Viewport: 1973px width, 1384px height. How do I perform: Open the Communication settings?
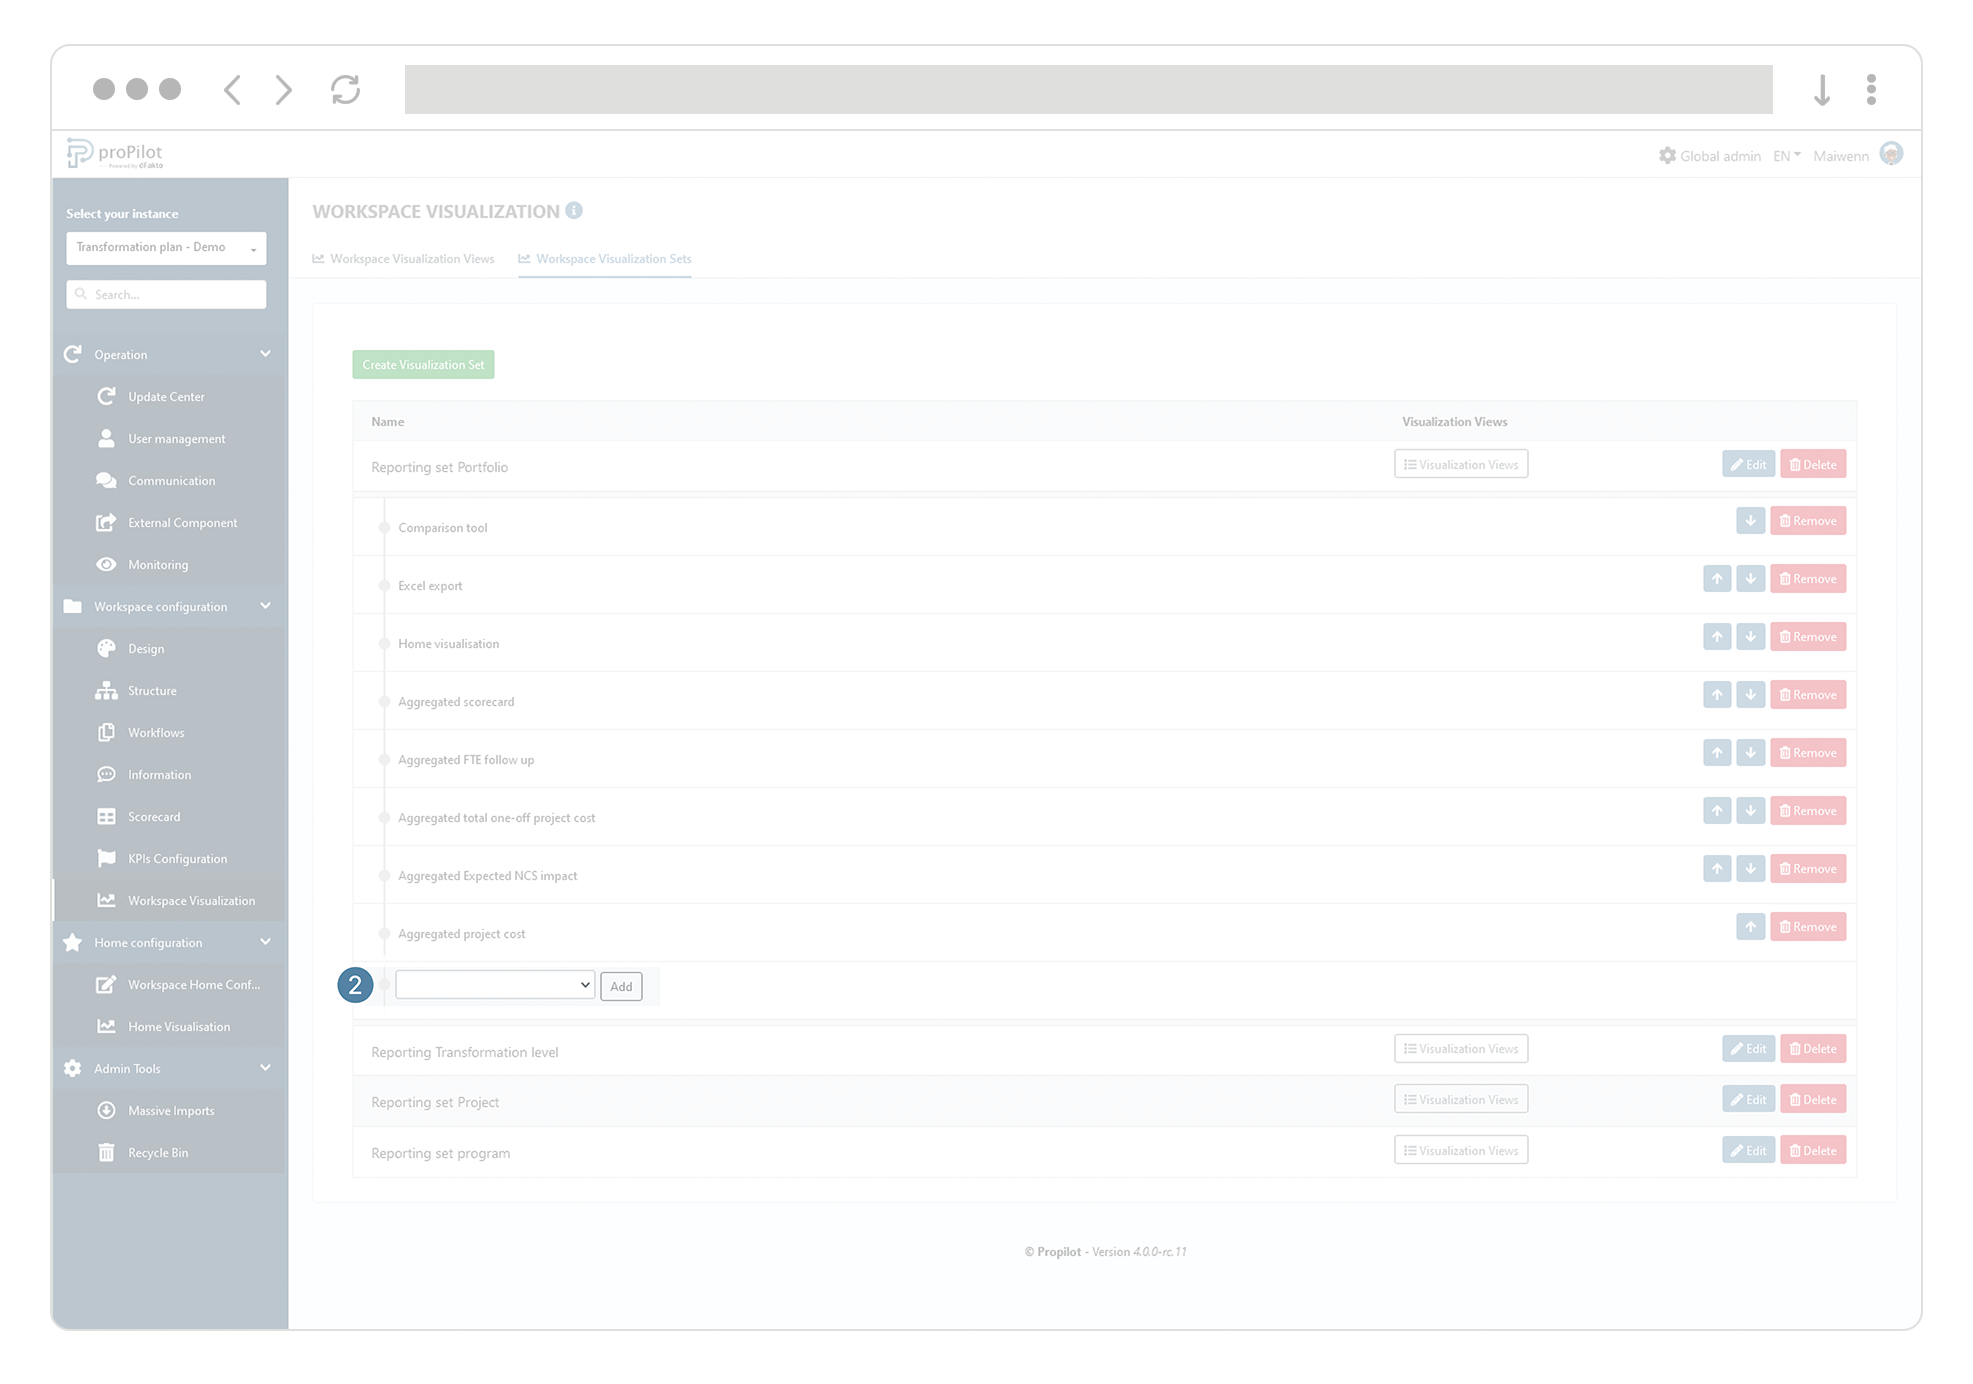[x=107, y=480]
